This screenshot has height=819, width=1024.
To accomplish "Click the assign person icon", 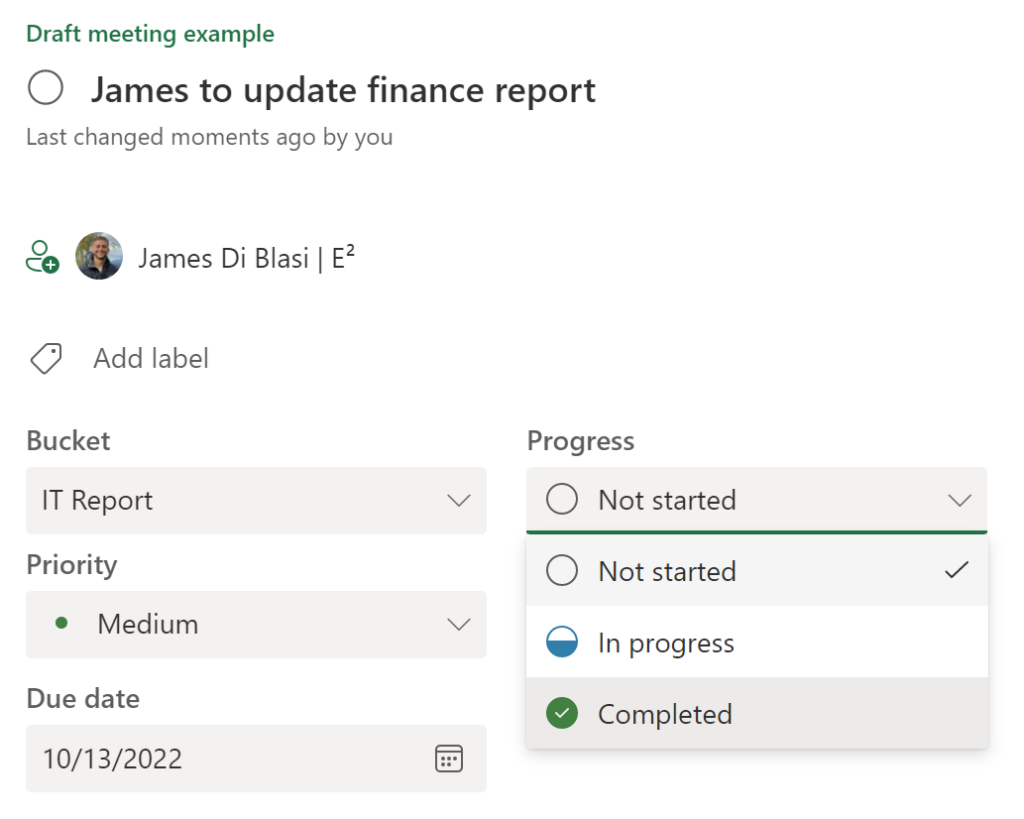I will point(42,257).
